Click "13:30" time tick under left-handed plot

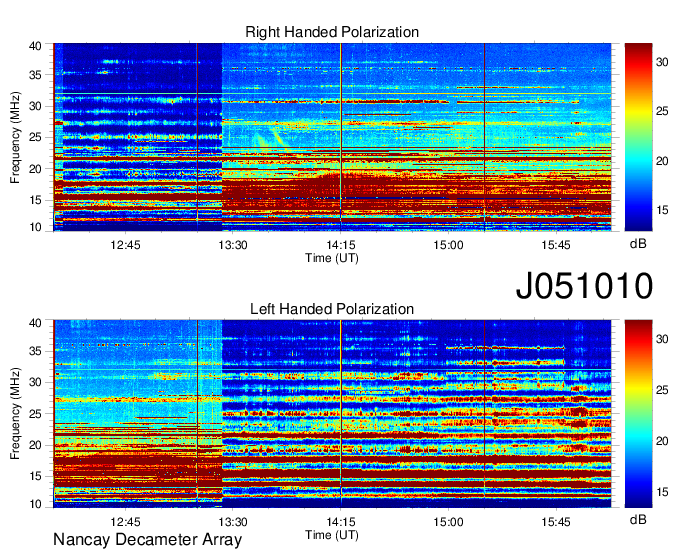coord(233,522)
